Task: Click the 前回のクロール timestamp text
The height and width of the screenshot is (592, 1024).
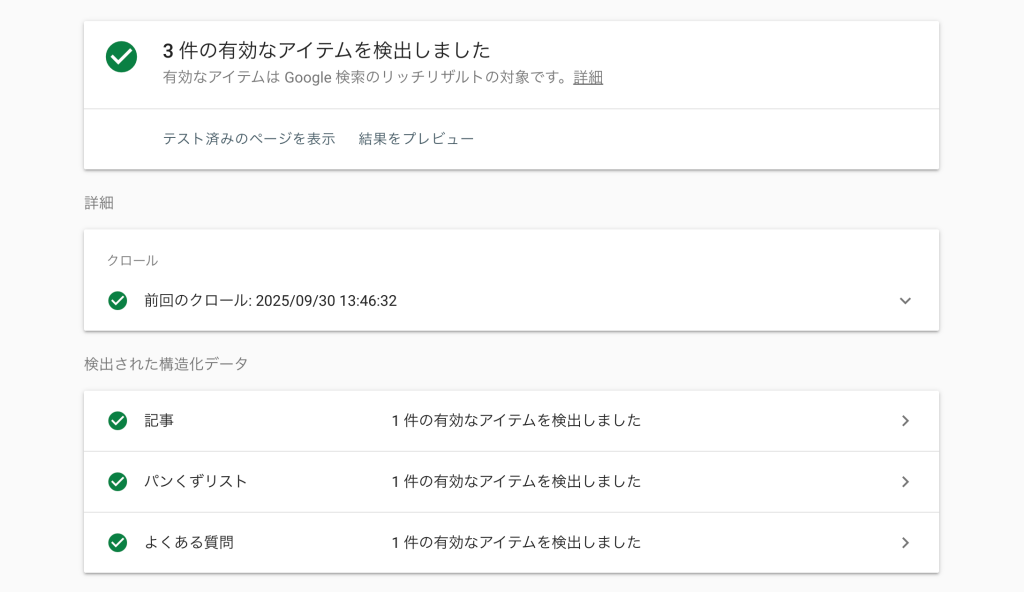Action: pyautogui.click(x=270, y=300)
